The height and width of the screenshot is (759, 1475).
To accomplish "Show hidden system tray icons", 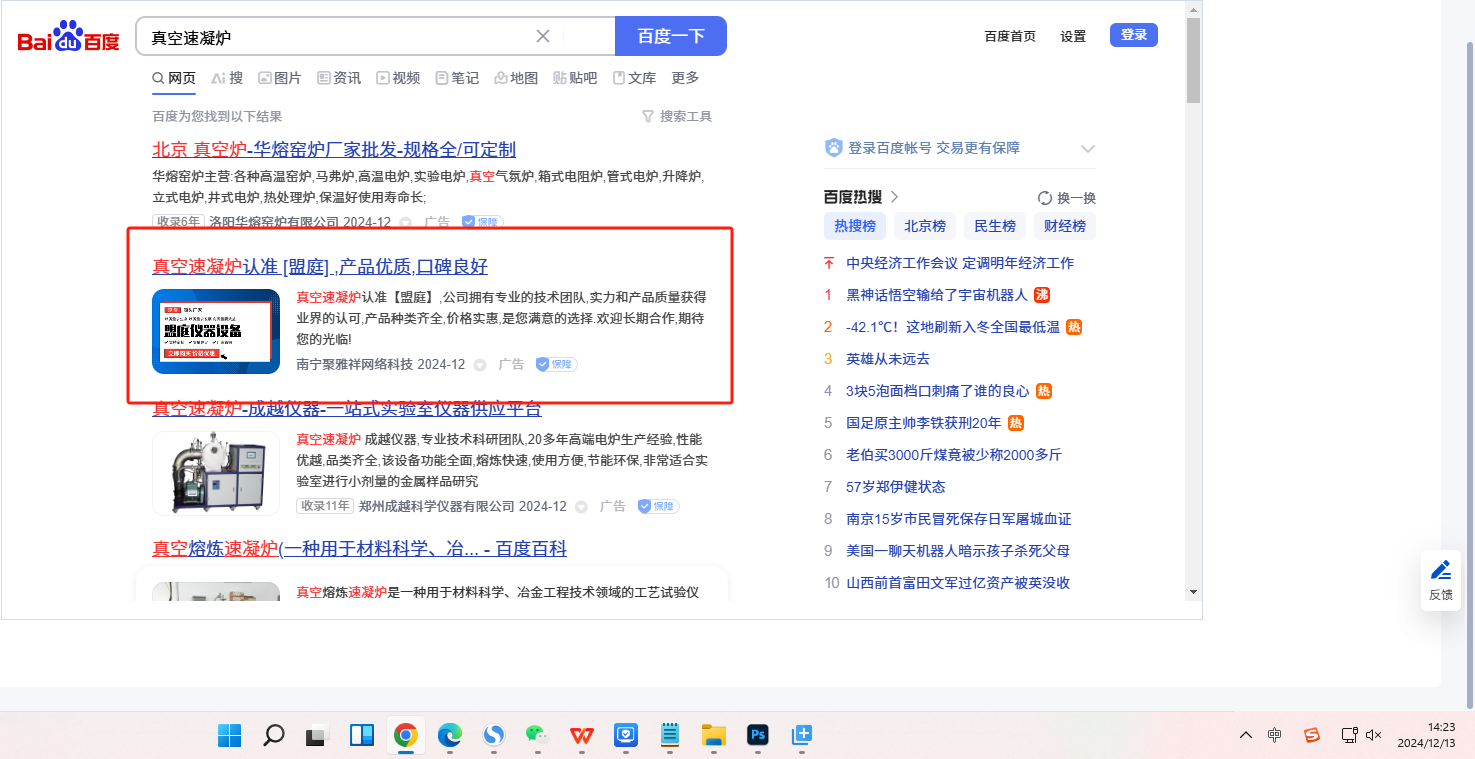I will (x=1245, y=735).
